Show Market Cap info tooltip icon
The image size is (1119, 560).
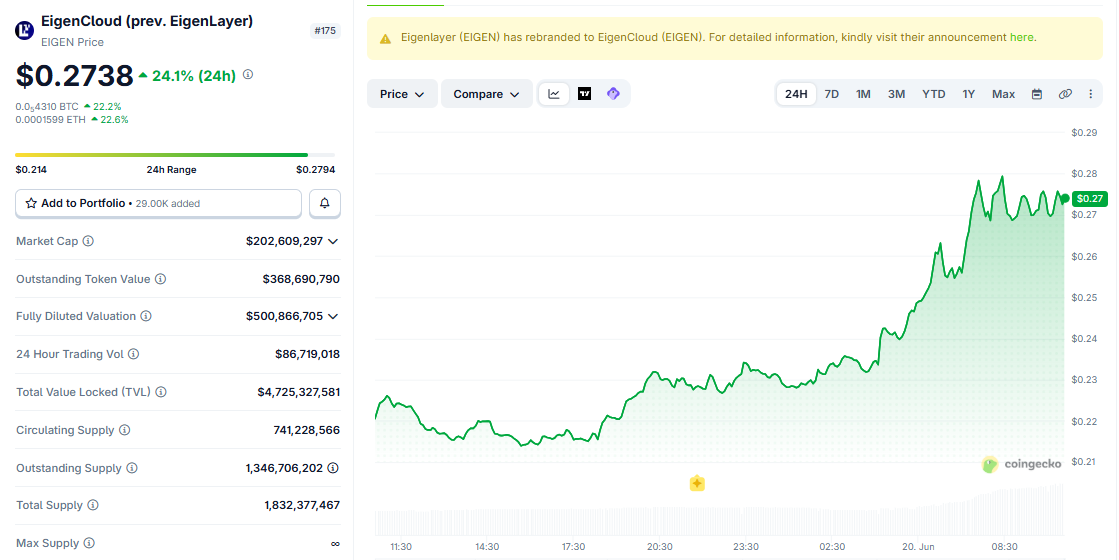pos(88,241)
